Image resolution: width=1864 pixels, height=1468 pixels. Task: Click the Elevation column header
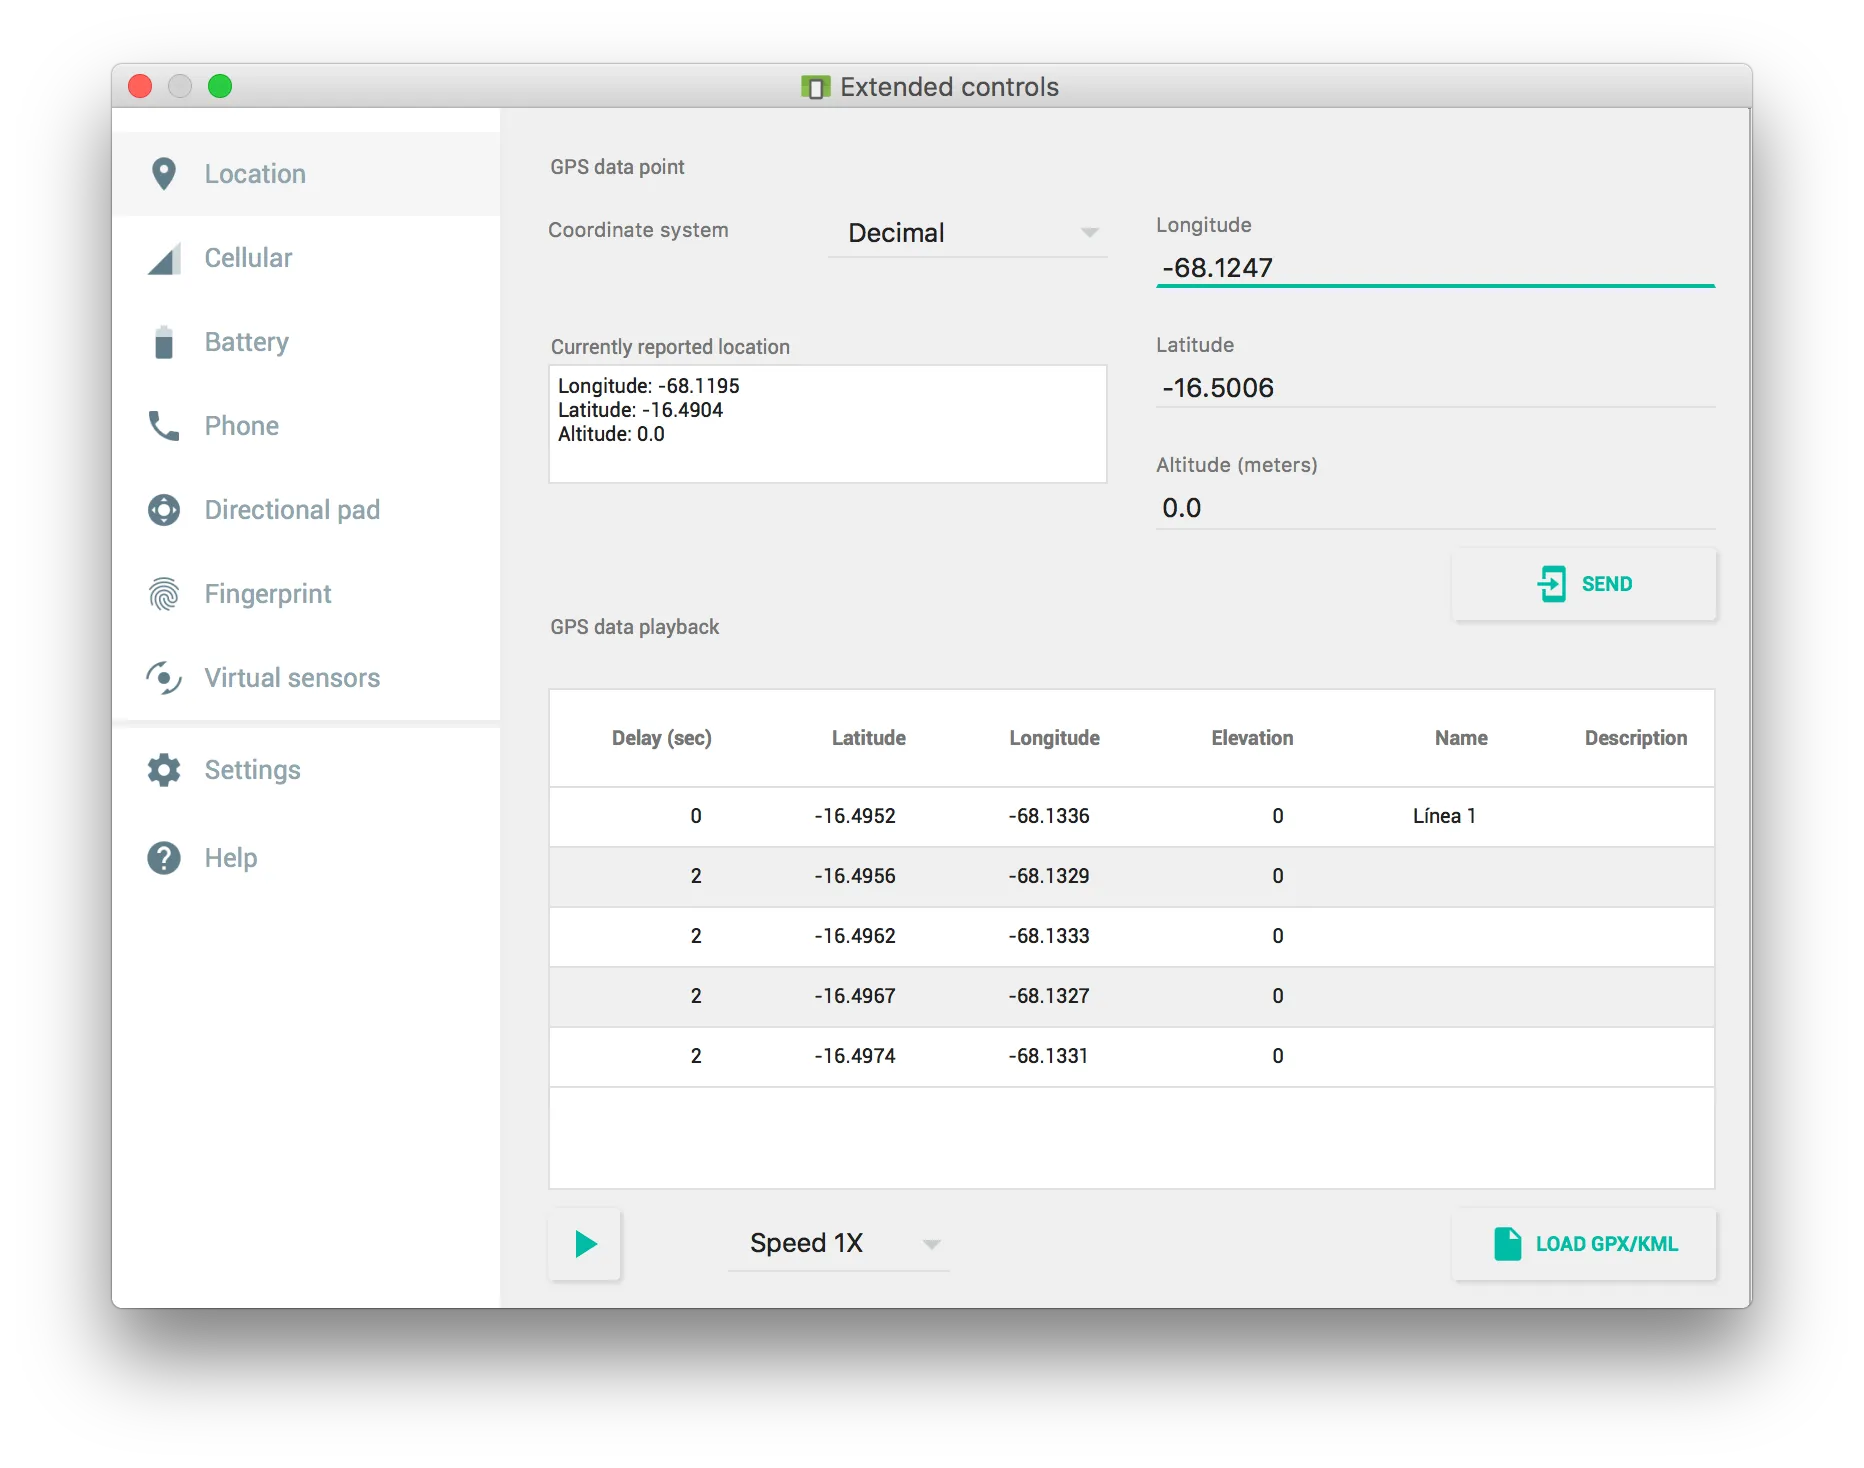1252,738
